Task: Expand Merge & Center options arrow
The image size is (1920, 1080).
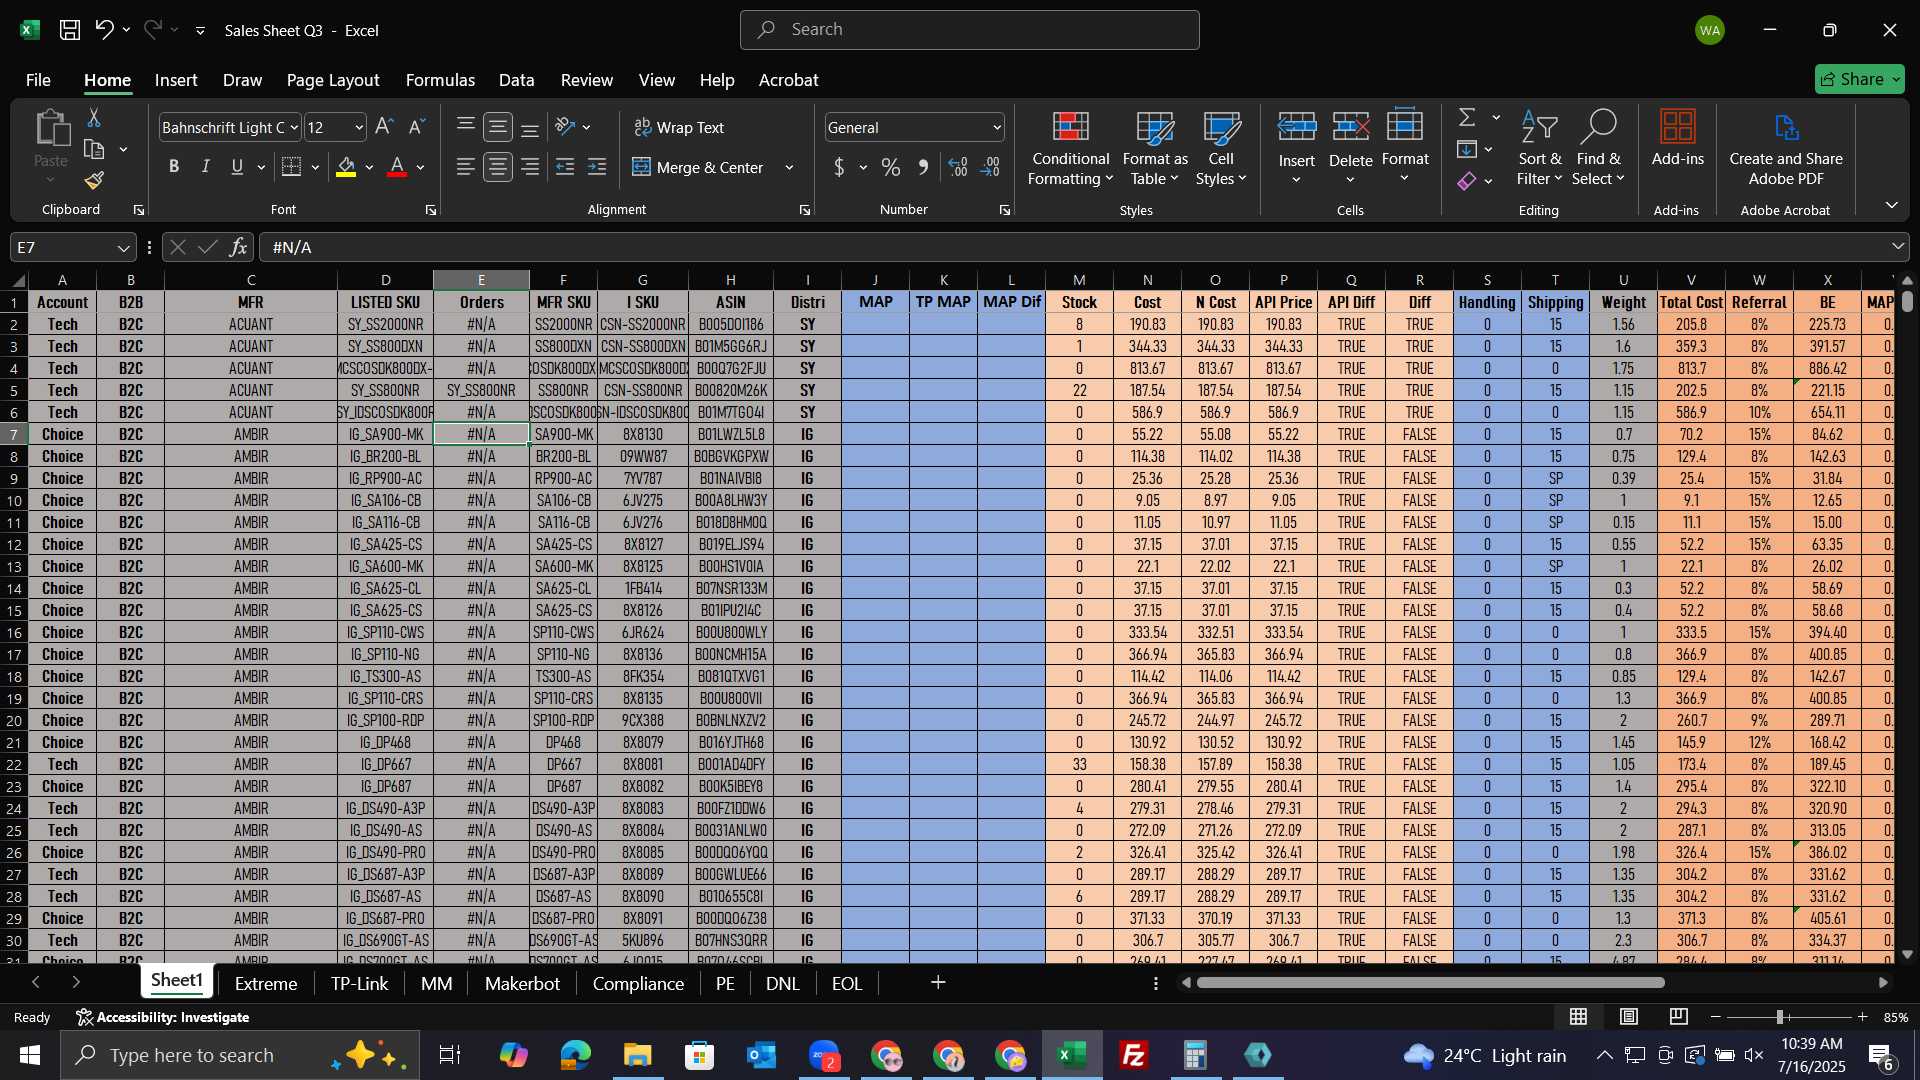Action: tap(790, 168)
